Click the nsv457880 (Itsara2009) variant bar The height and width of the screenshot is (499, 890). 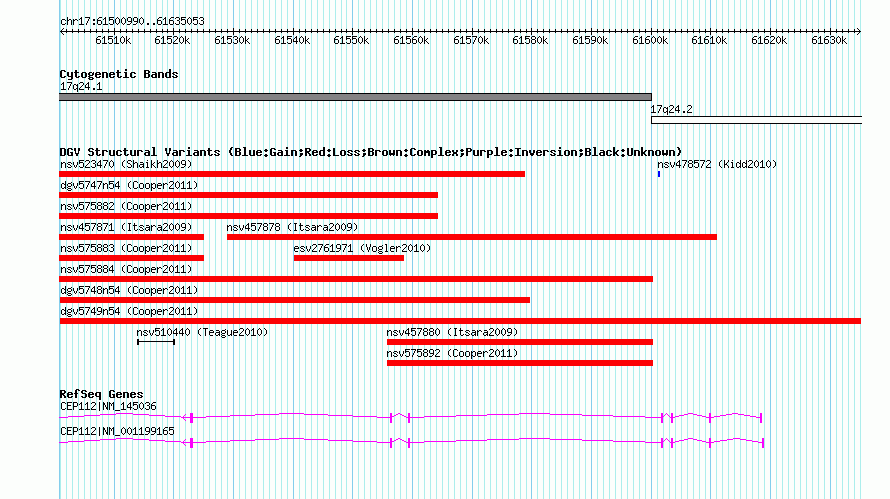(x=520, y=342)
